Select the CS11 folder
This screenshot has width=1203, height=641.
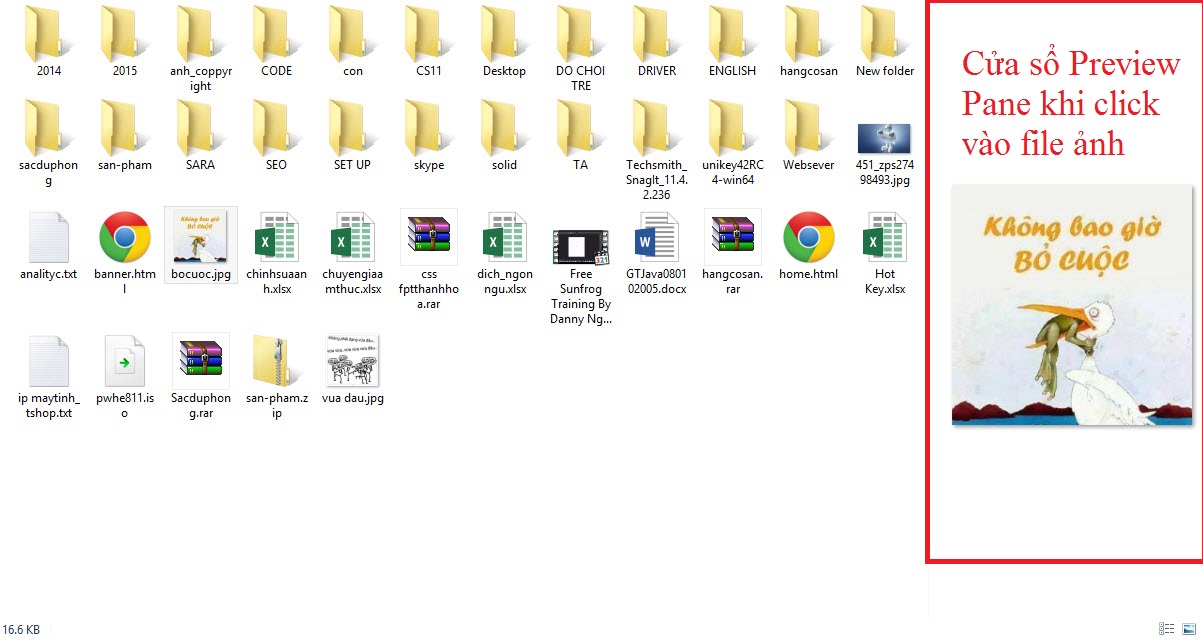(428, 42)
